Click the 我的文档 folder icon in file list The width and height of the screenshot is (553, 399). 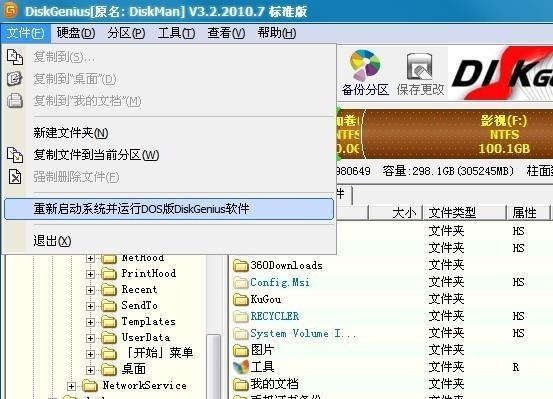click(x=241, y=384)
